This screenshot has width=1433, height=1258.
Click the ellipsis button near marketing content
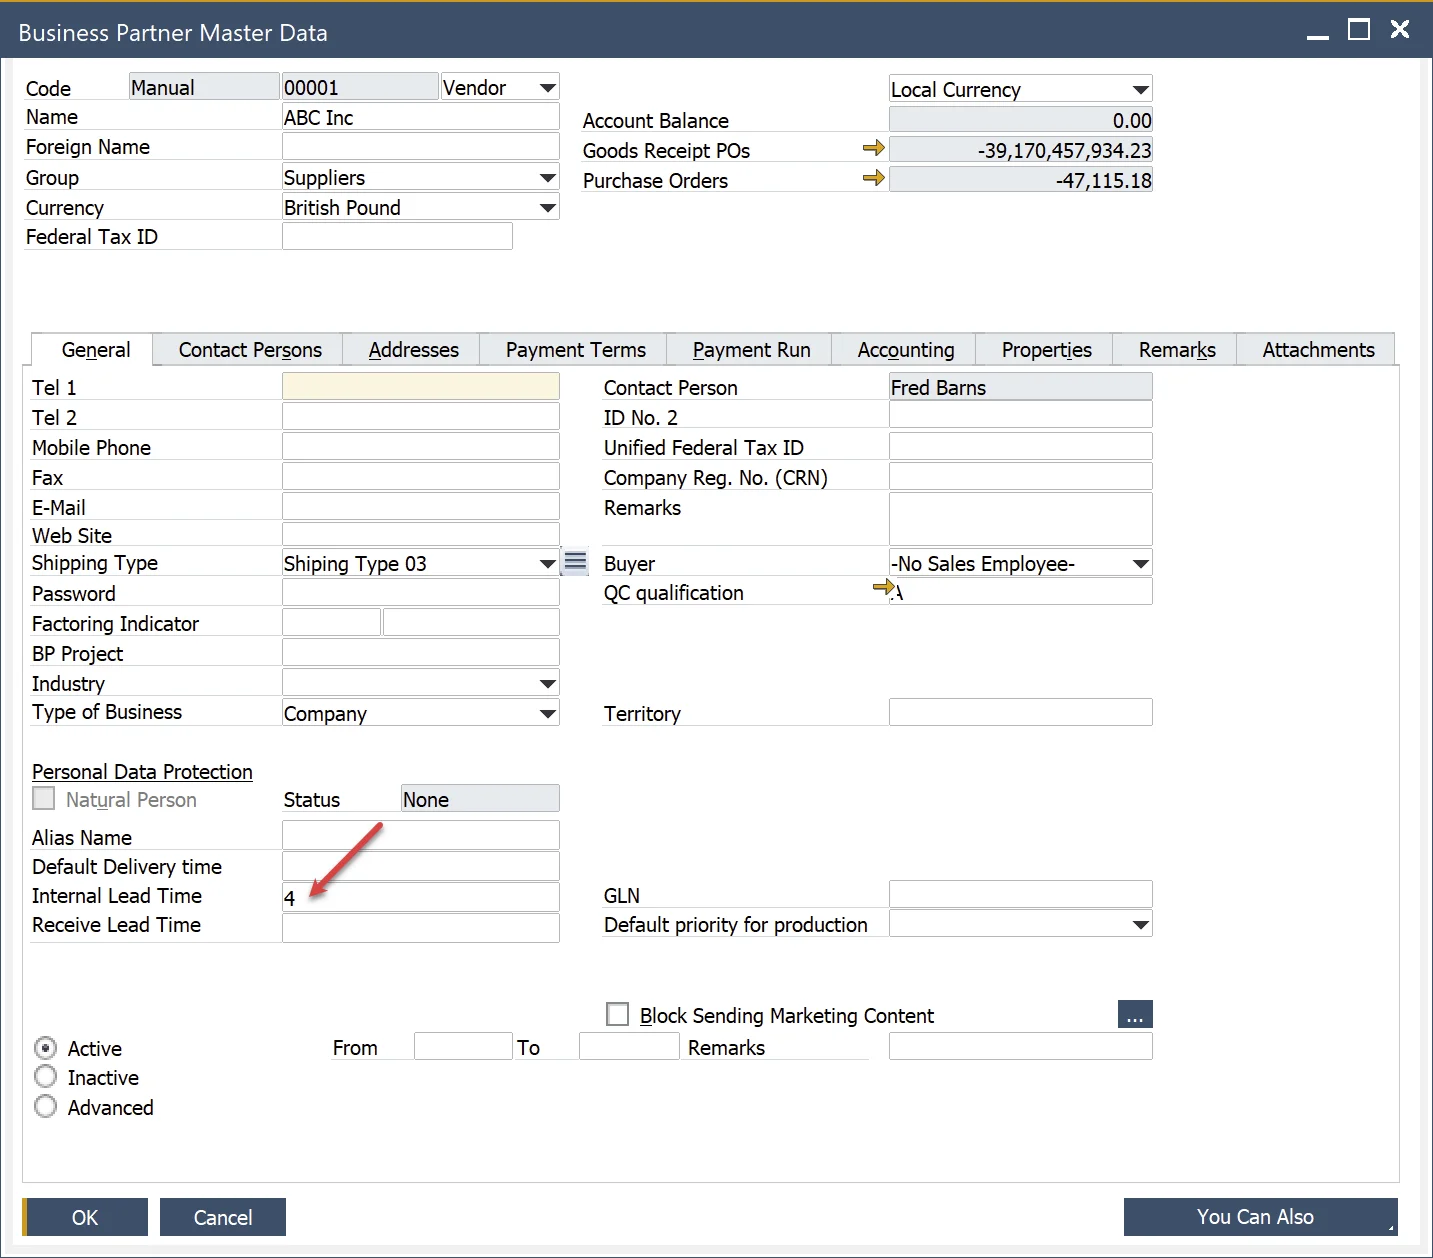[x=1134, y=1015]
